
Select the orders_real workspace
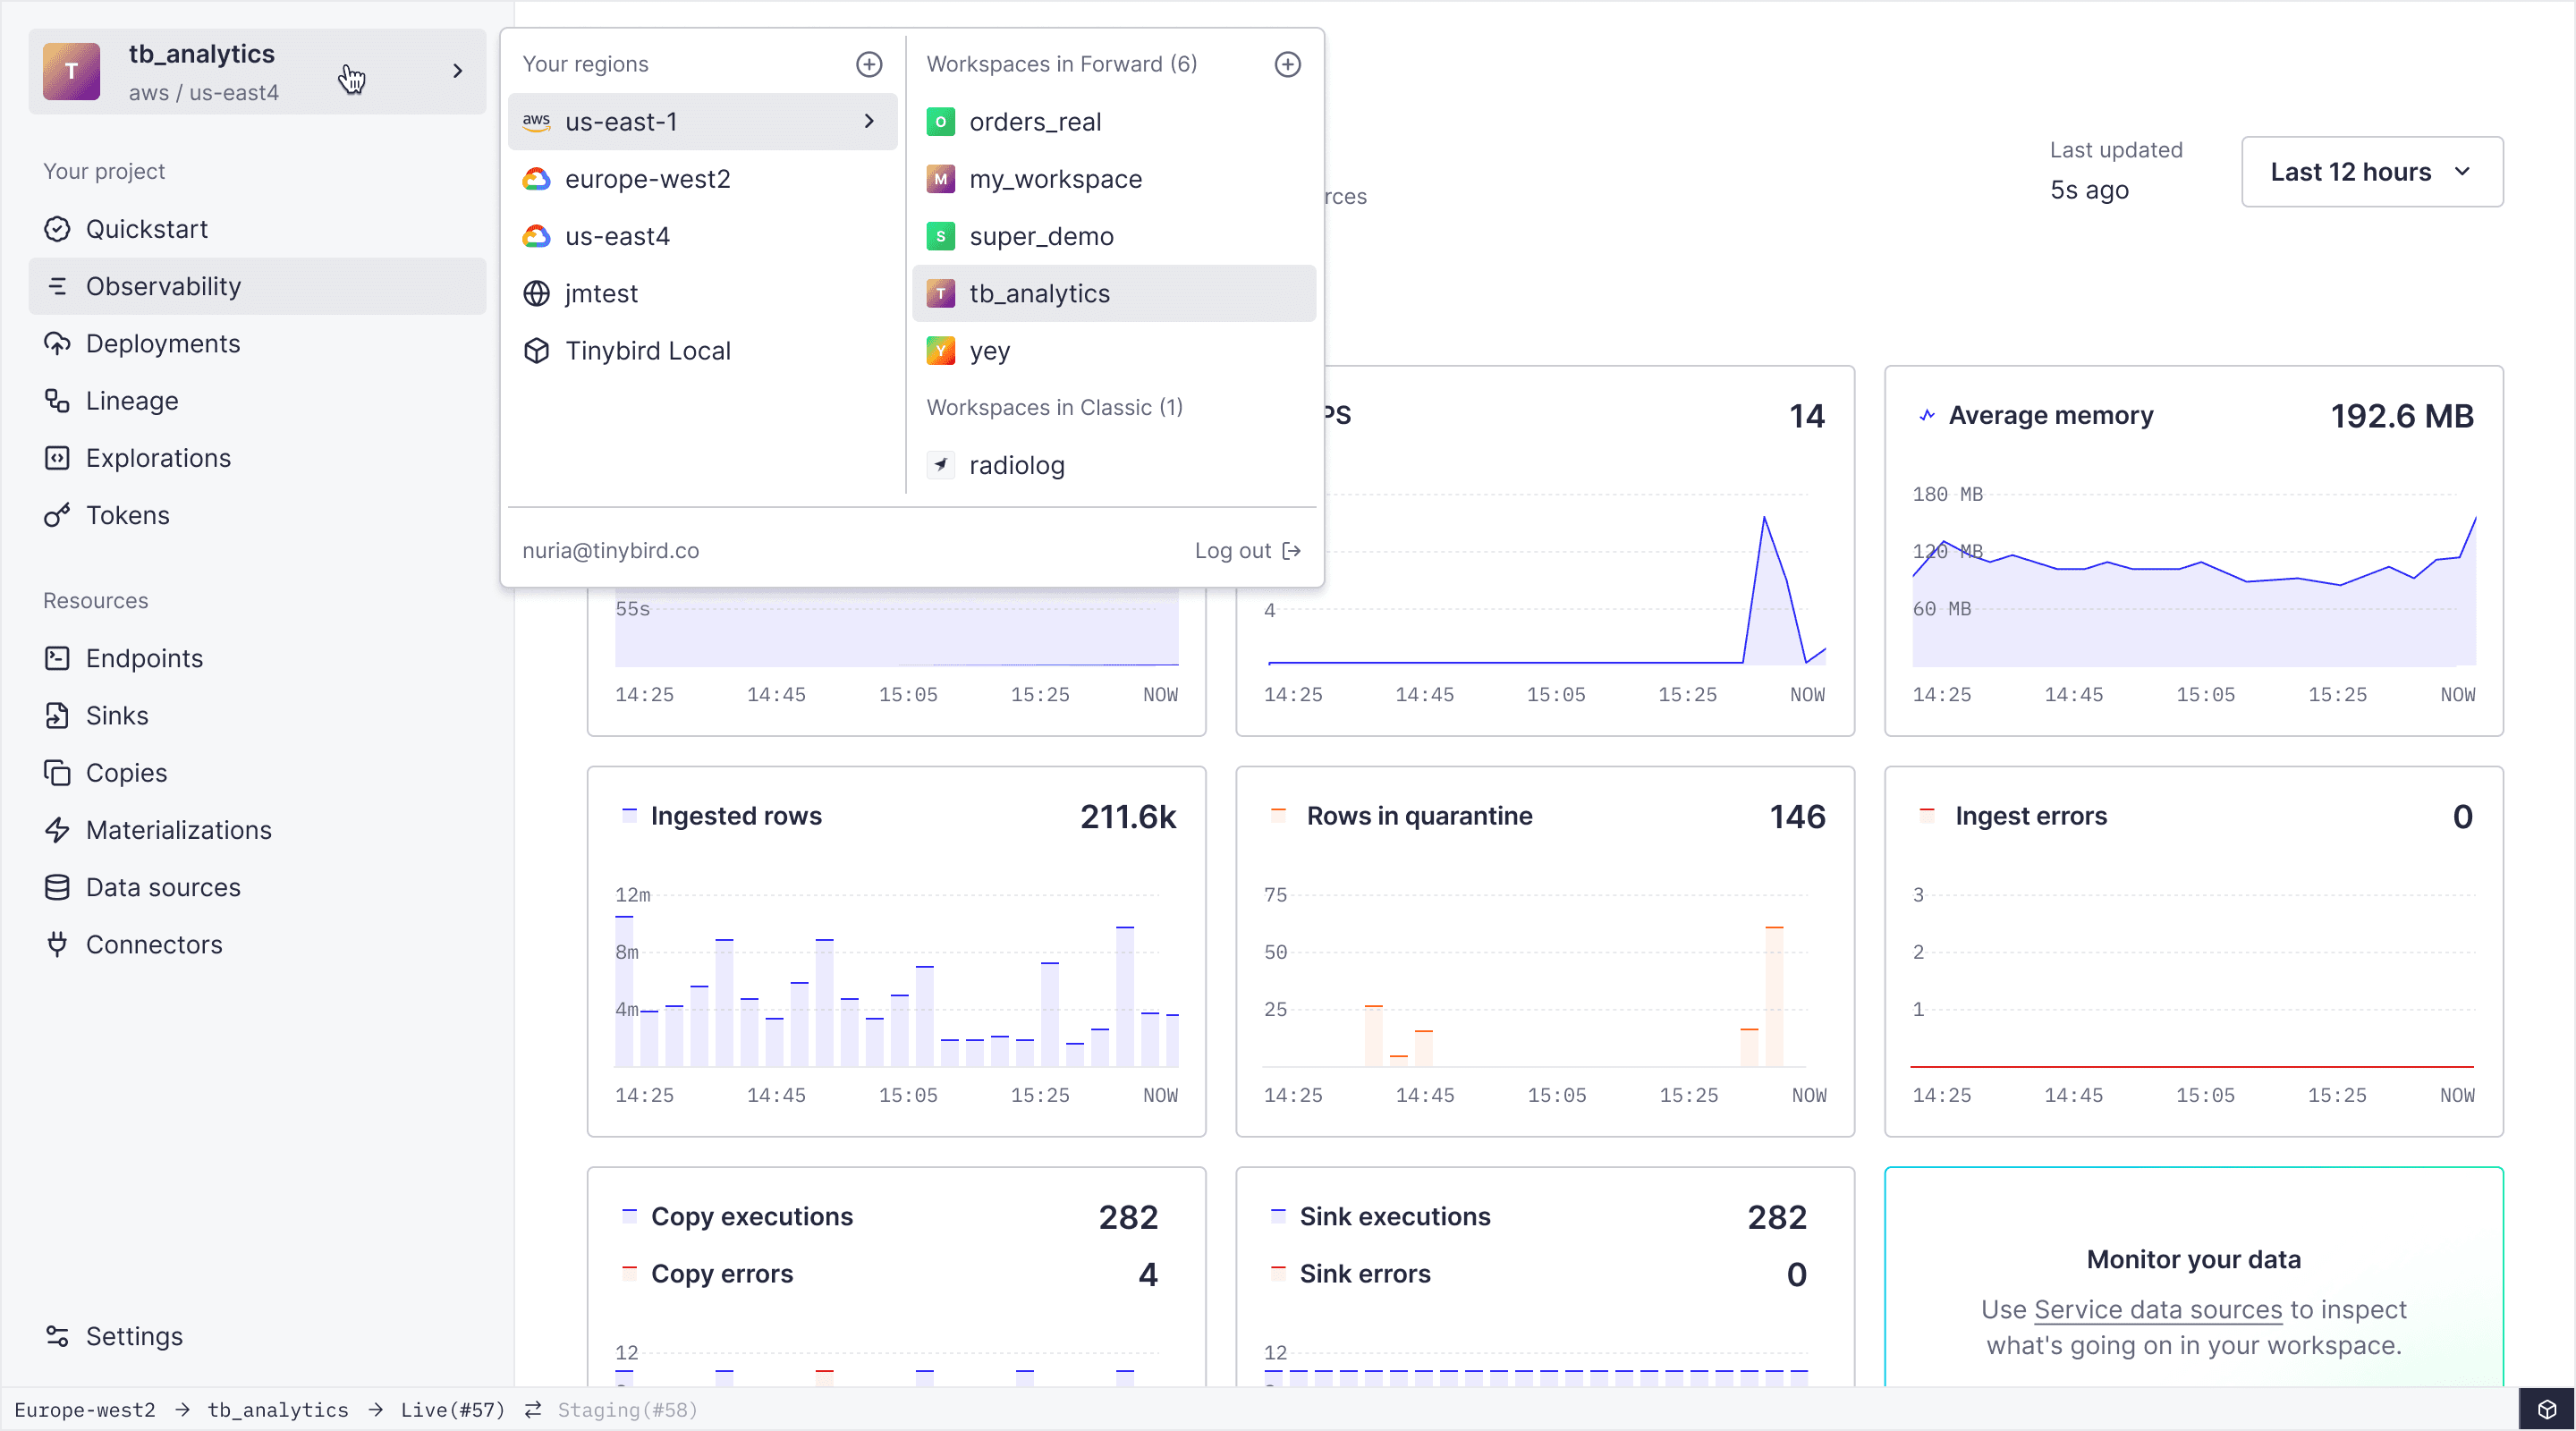point(1035,121)
